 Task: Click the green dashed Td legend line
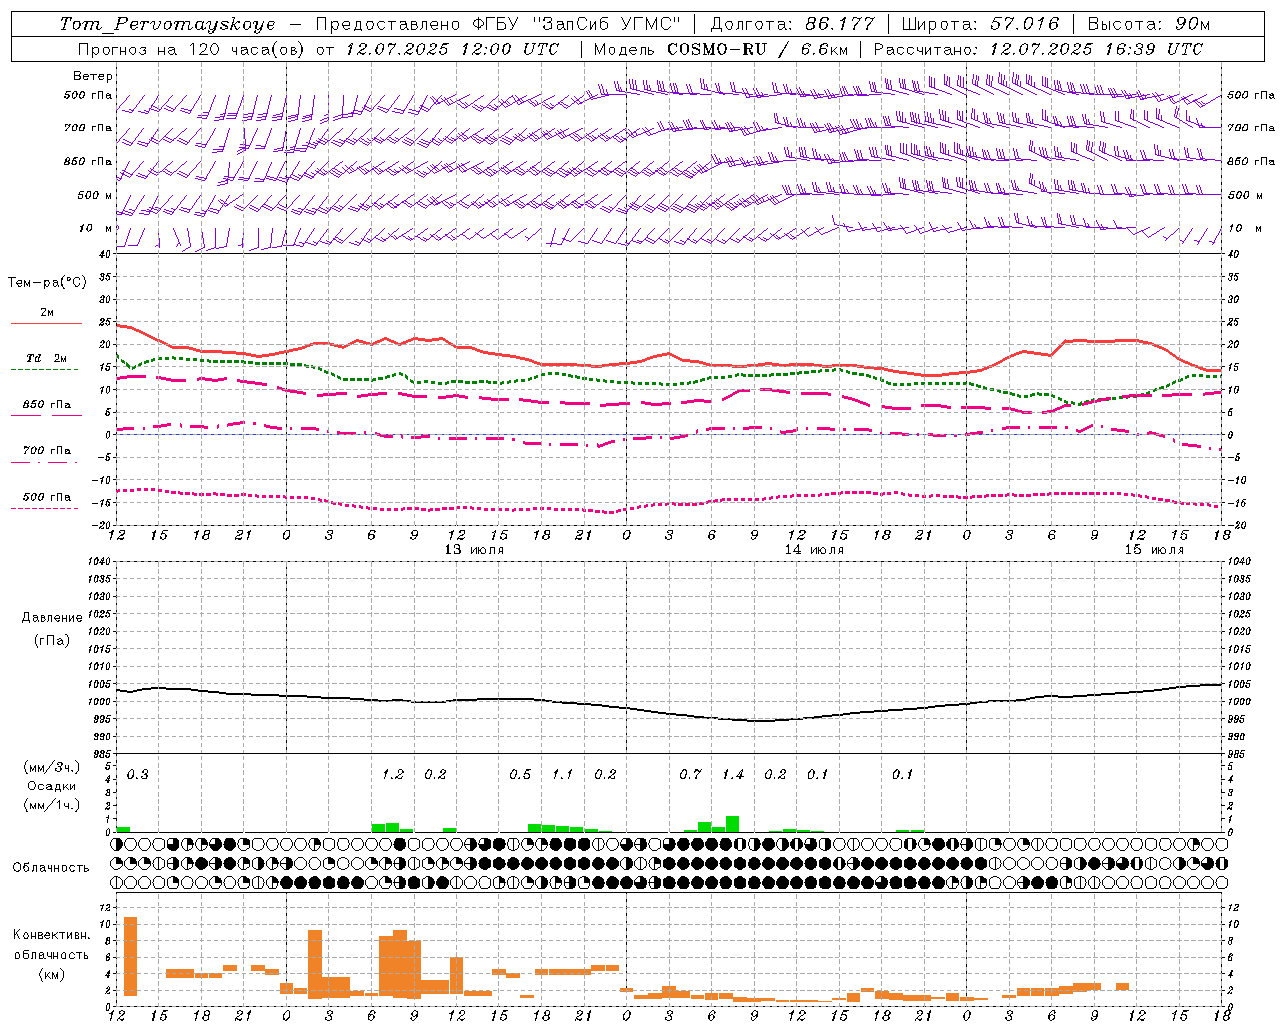point(44,370)
